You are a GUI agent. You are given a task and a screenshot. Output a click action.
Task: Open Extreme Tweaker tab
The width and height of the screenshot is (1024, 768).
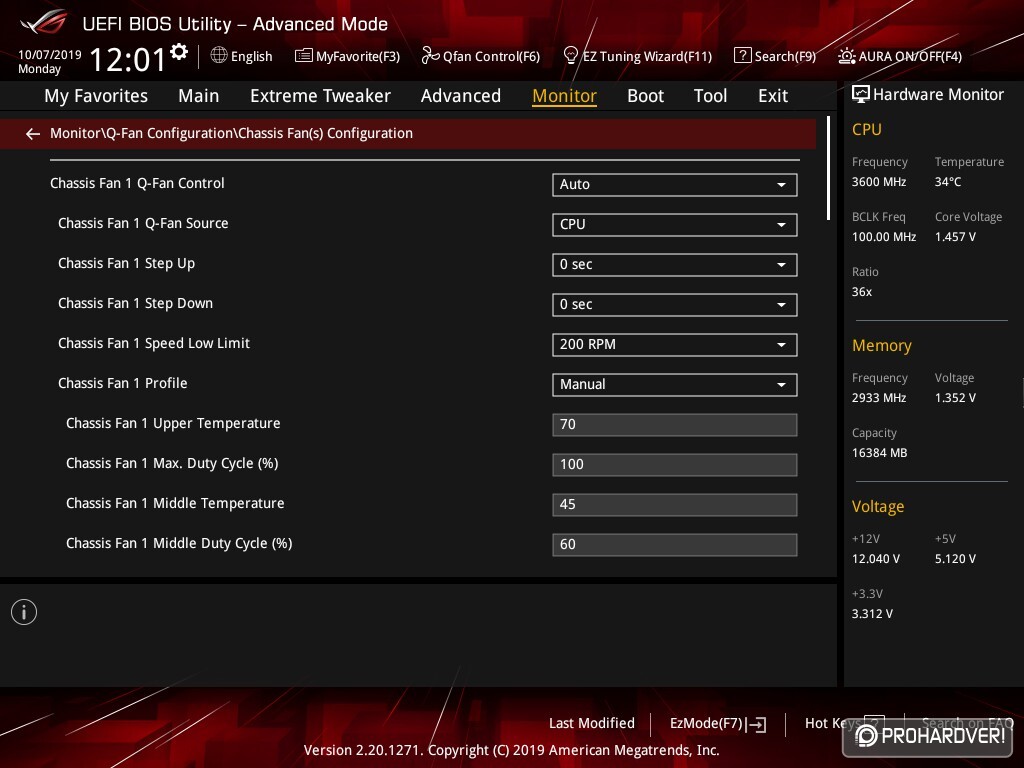320,96
